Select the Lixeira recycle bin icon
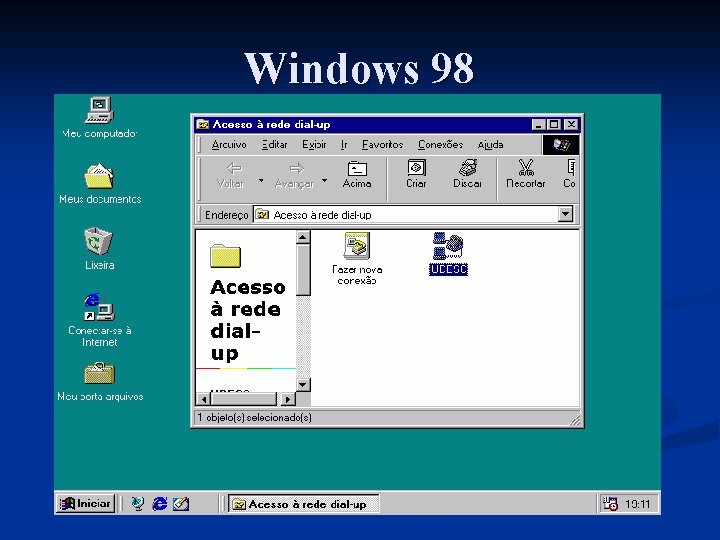 click(x=99, y=241)
